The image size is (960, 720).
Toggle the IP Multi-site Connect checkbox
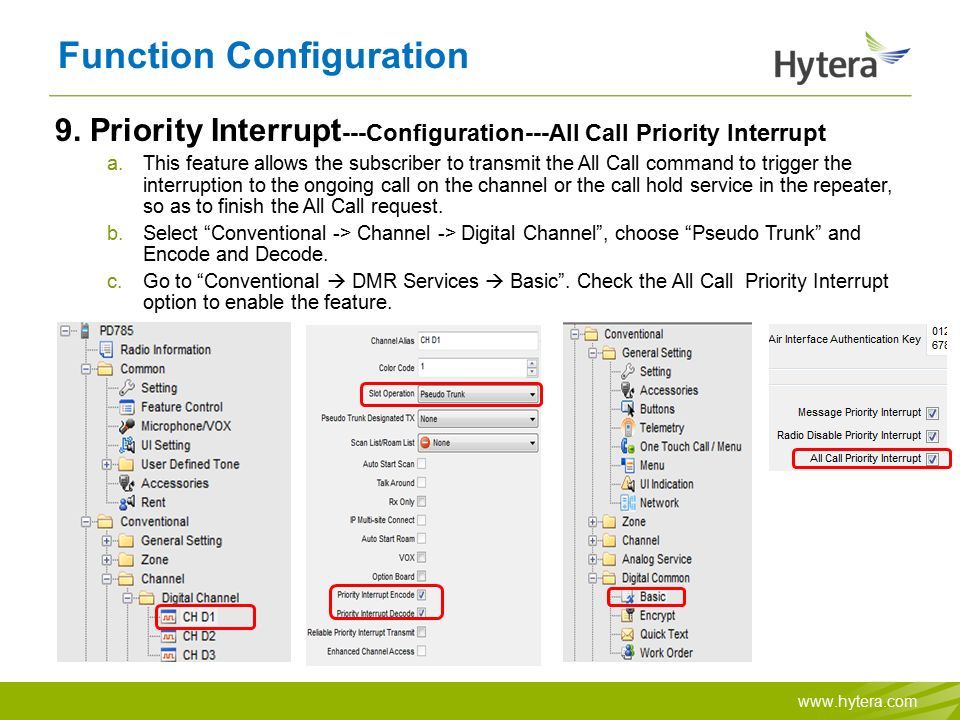(x=421, y=520)
